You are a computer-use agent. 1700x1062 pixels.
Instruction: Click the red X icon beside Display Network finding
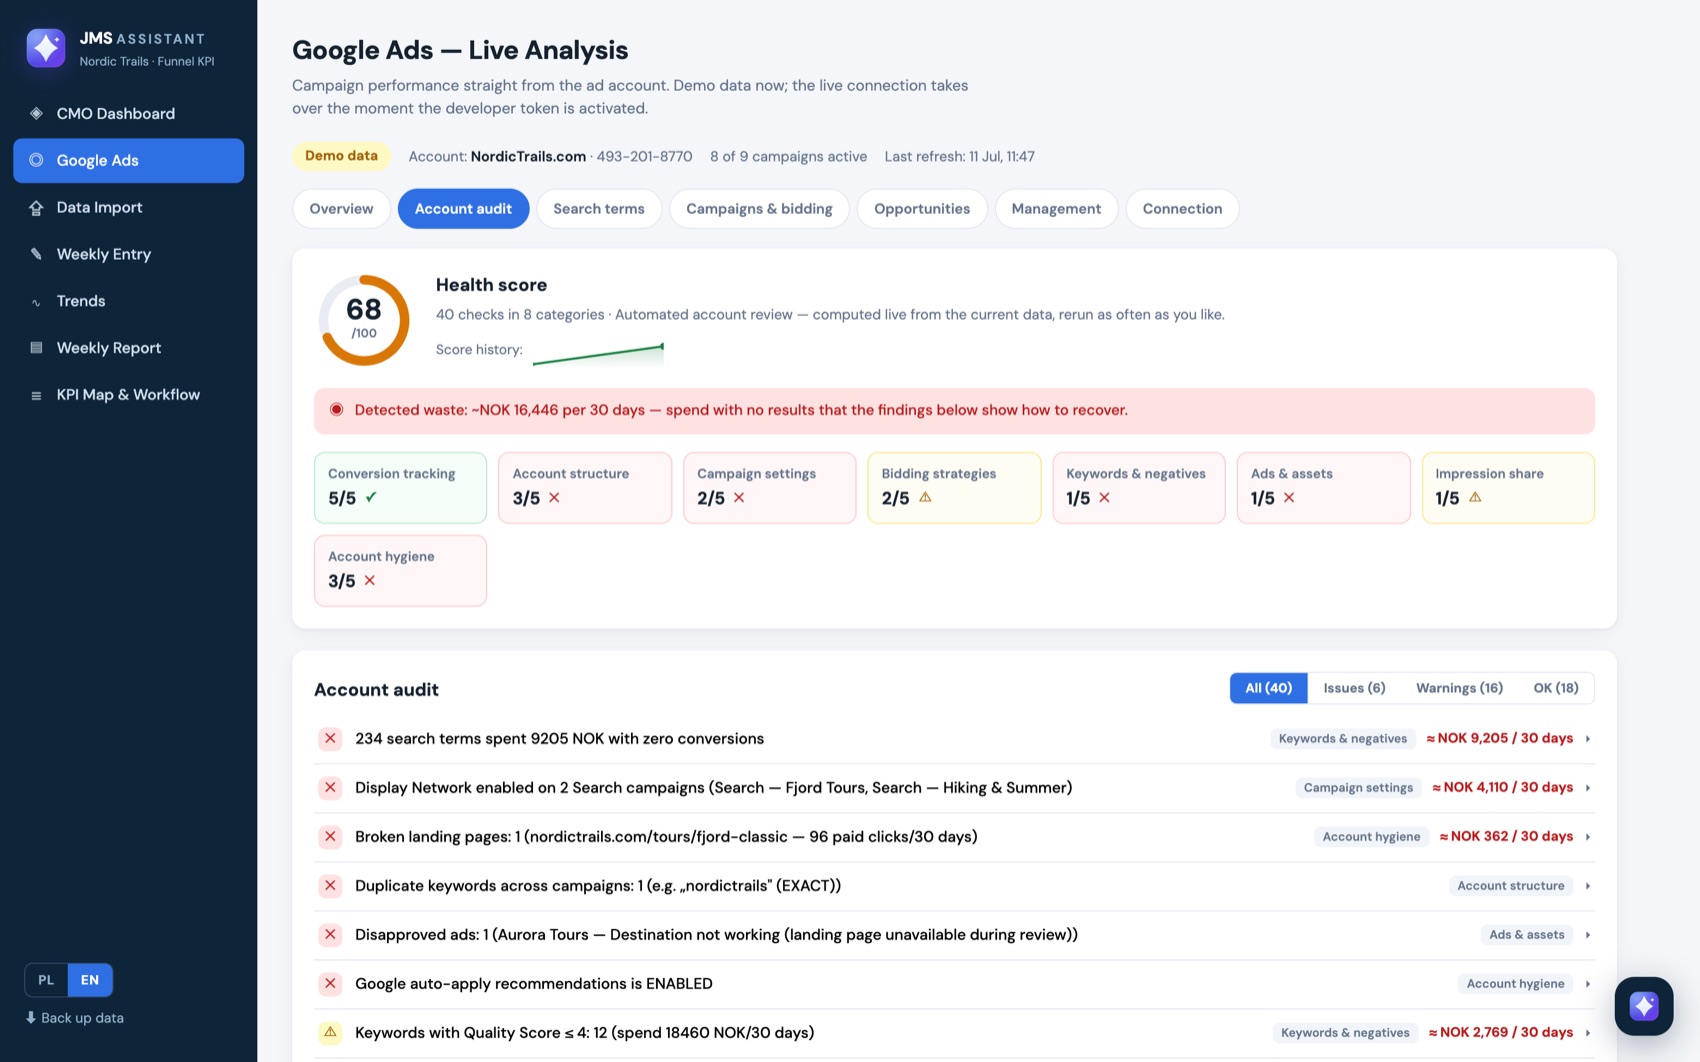tap(330, 788)
